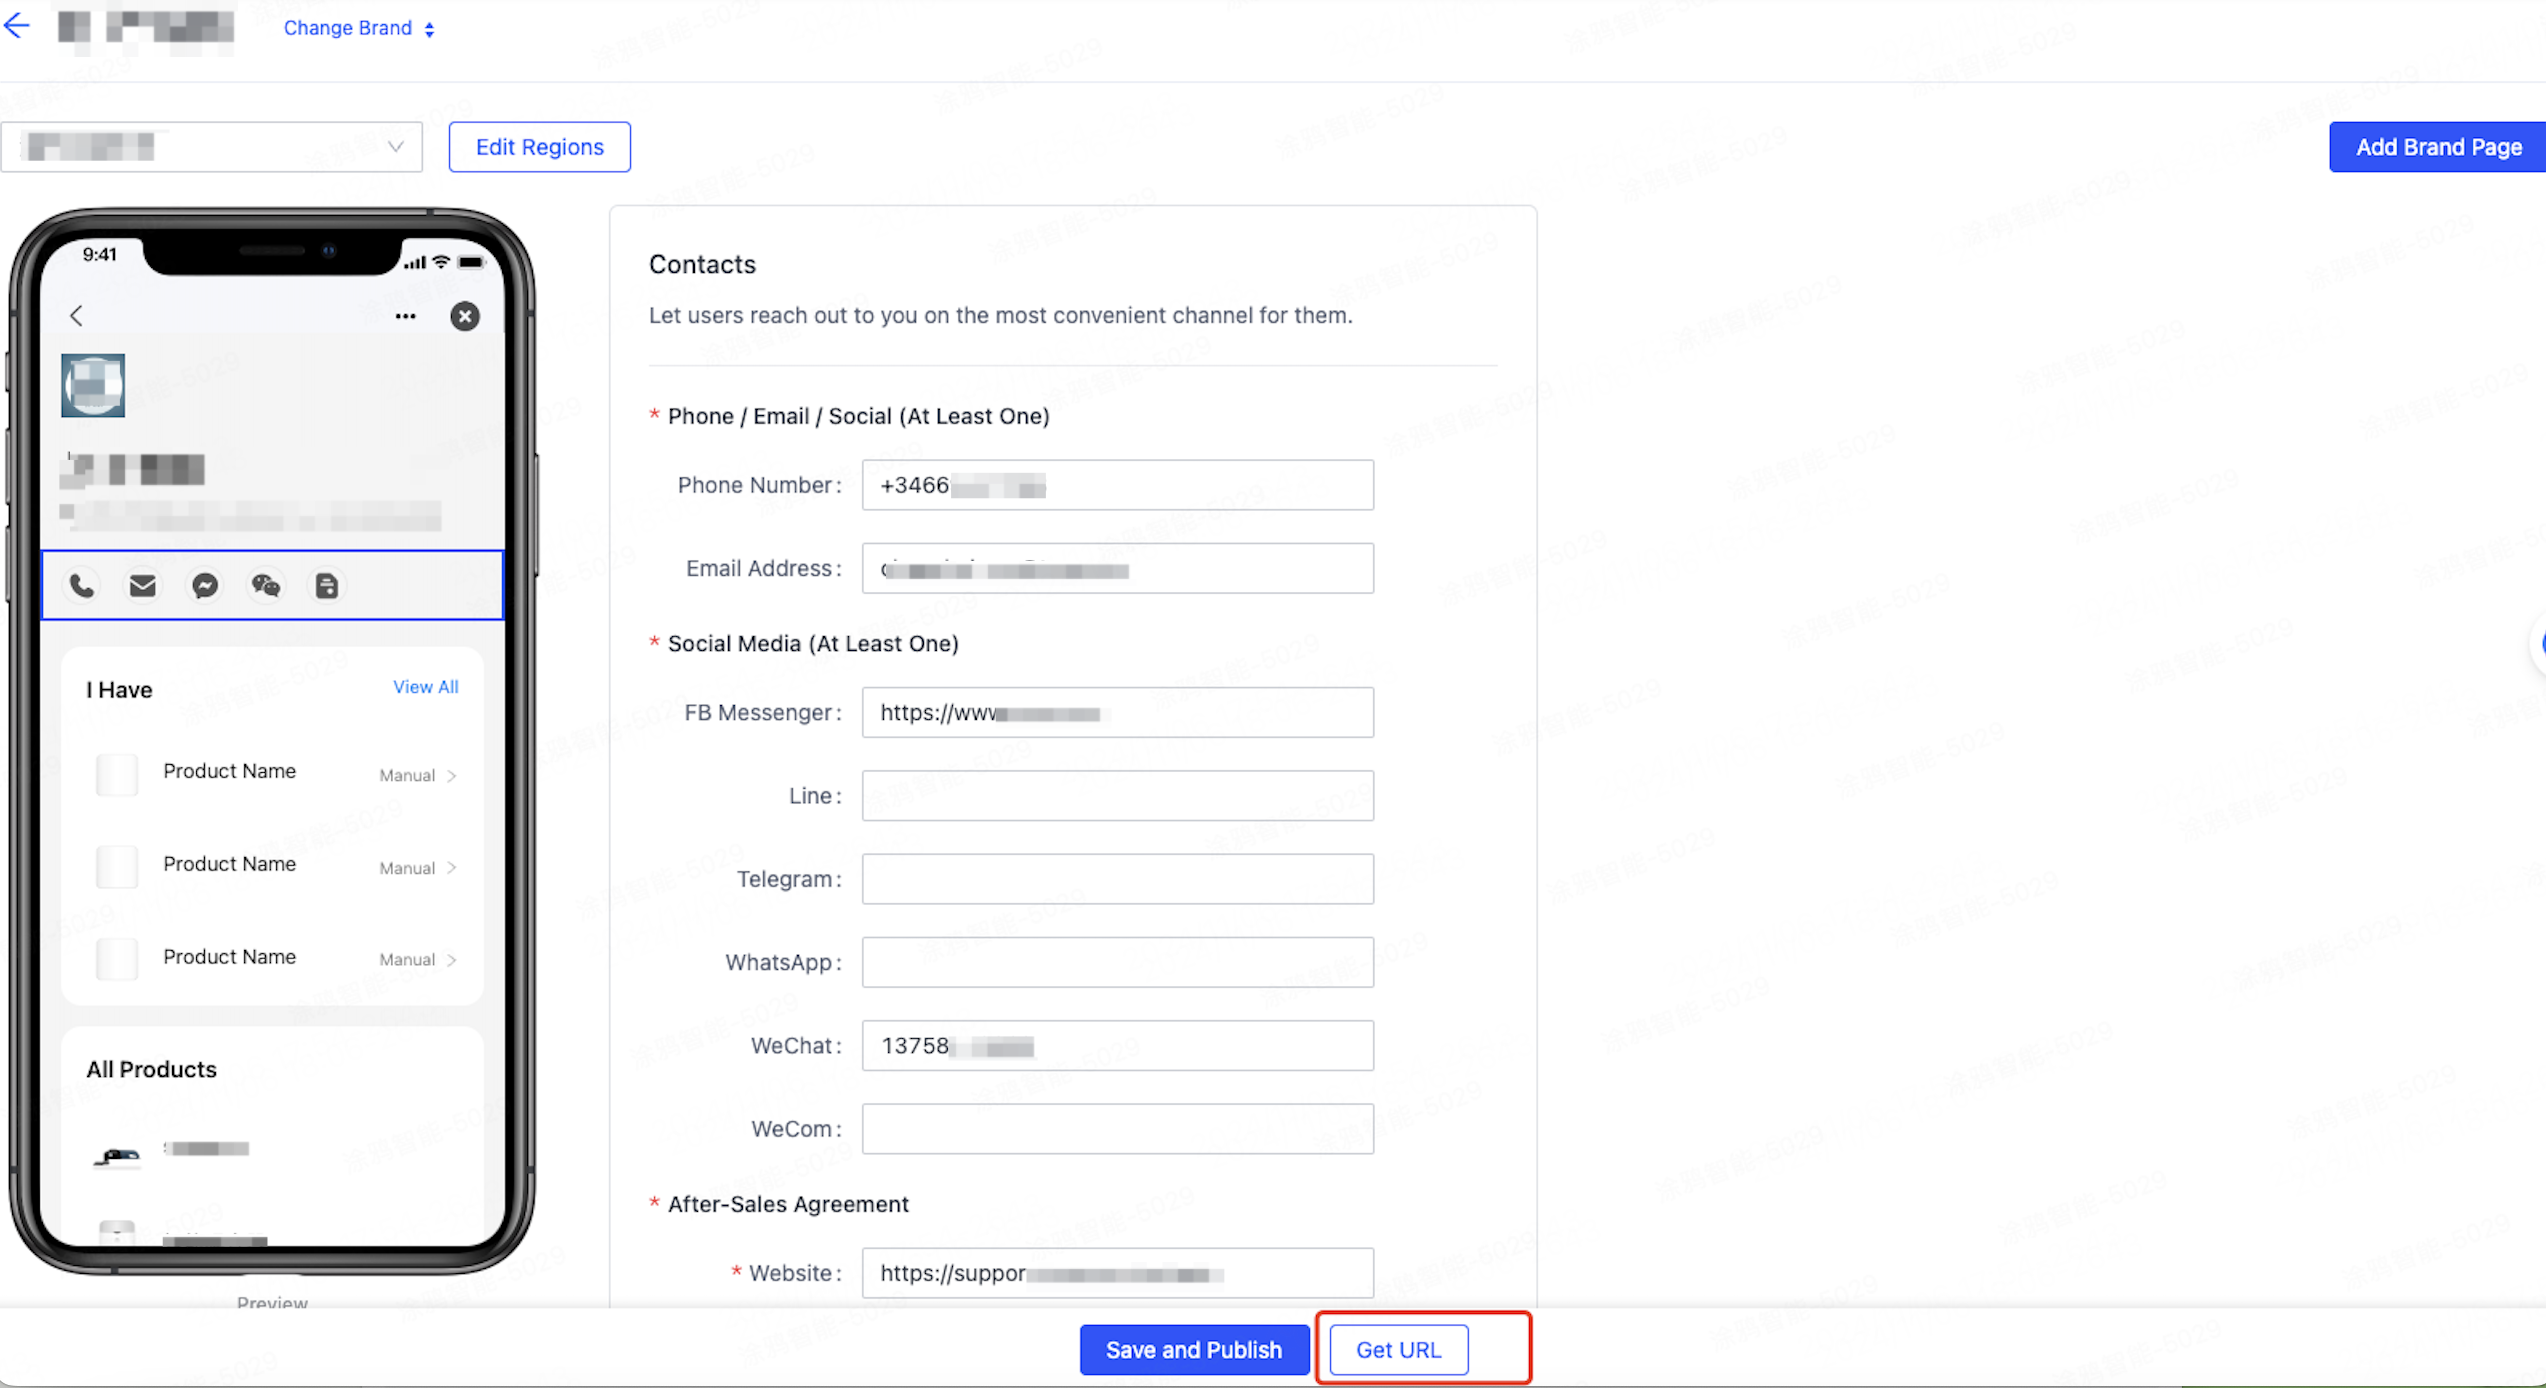Click the Messenger icon in mobile preview
The height and width of the screenshot is (1388, 2546).
tap(205, 585)
